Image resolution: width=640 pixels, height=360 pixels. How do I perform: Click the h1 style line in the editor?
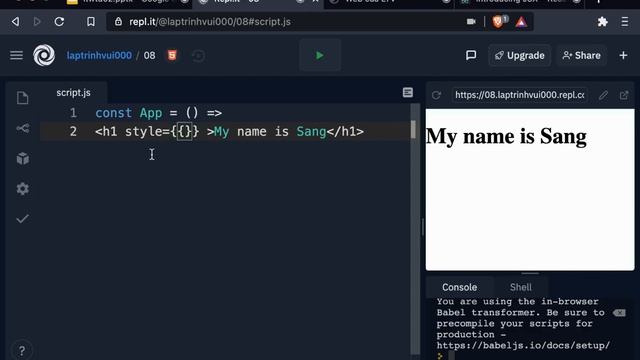[229, 131]
